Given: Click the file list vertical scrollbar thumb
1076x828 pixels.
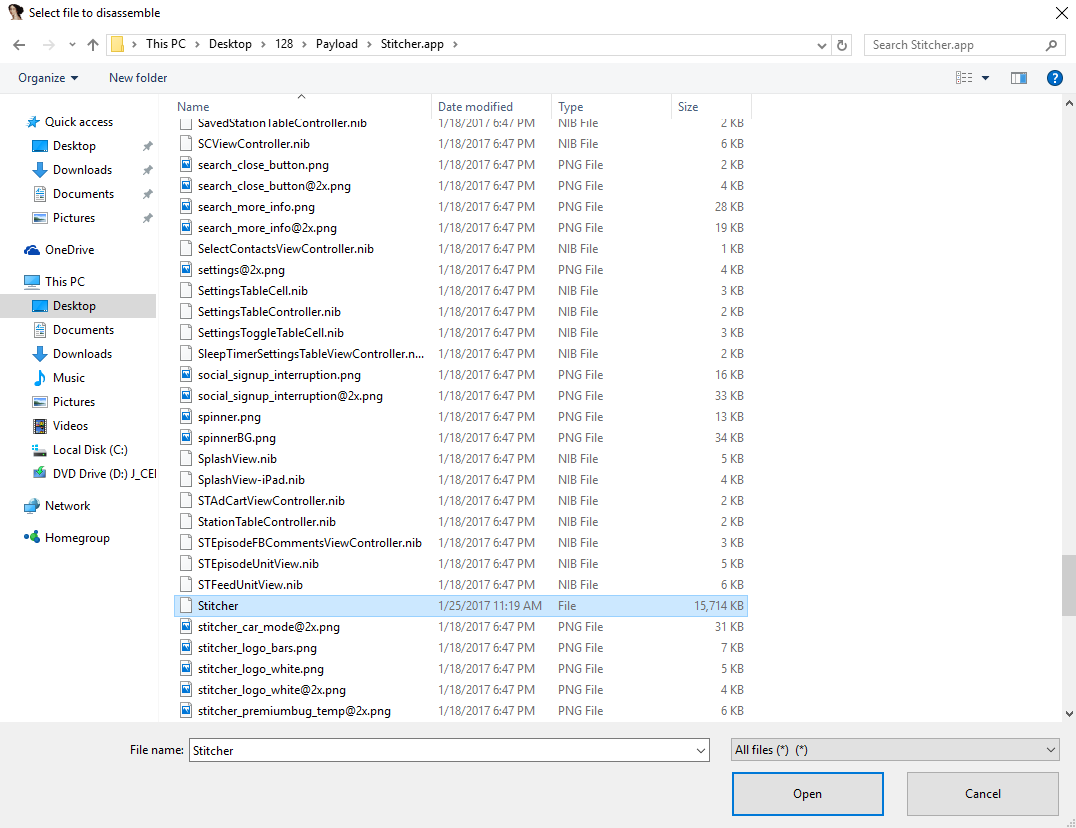Looking at the screenshot, I should click(x=1068, y=585).
